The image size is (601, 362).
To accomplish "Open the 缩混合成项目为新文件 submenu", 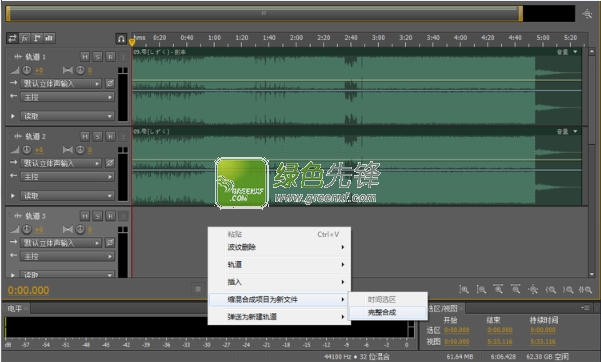I will pyautogui.click(x=279, y=299).
